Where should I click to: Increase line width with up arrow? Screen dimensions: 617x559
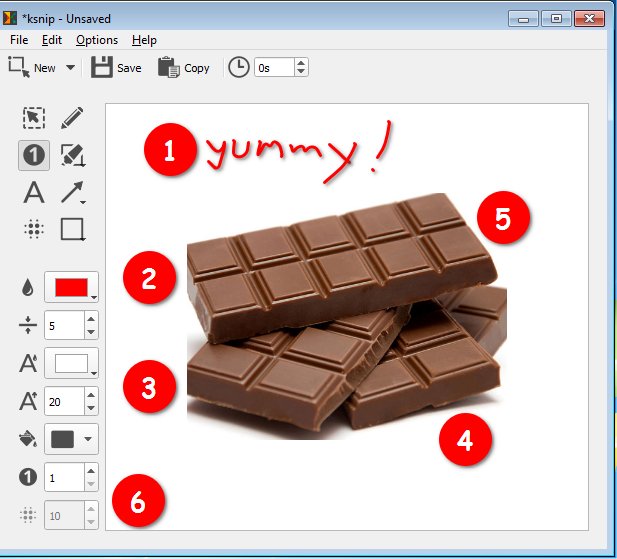pyautogui.click(x=91, y=319)
